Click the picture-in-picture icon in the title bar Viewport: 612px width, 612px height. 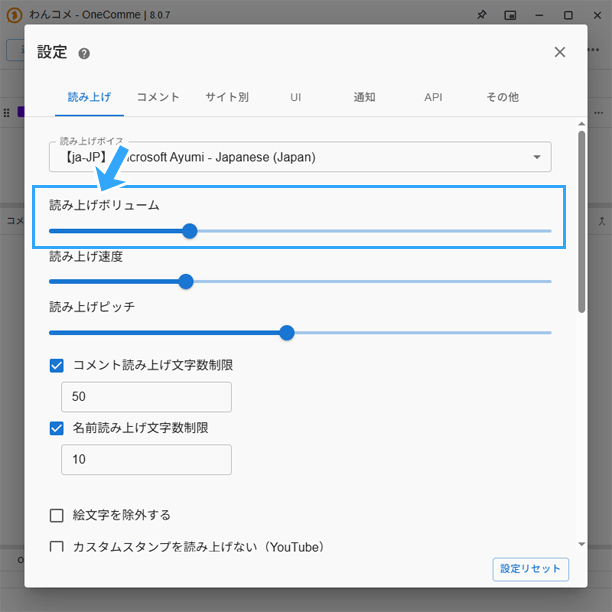(510, 15)
